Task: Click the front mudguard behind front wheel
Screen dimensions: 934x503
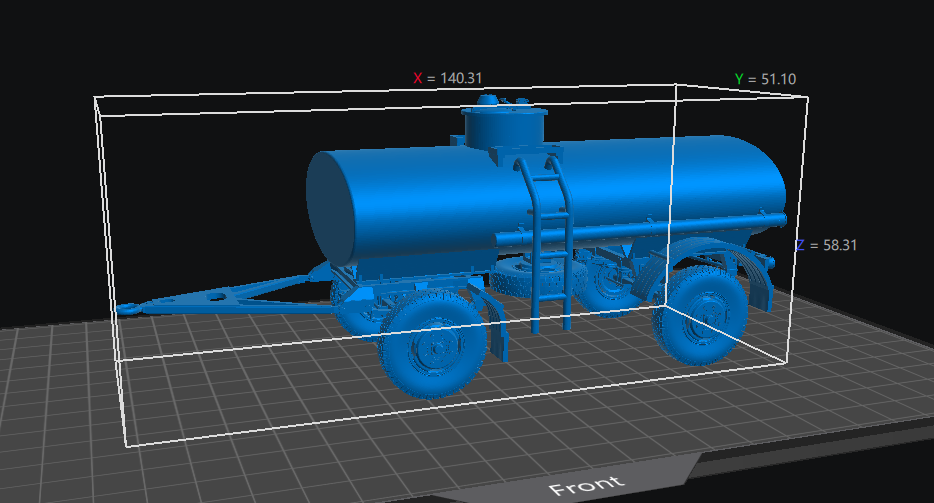Action: tap(494, 322)
